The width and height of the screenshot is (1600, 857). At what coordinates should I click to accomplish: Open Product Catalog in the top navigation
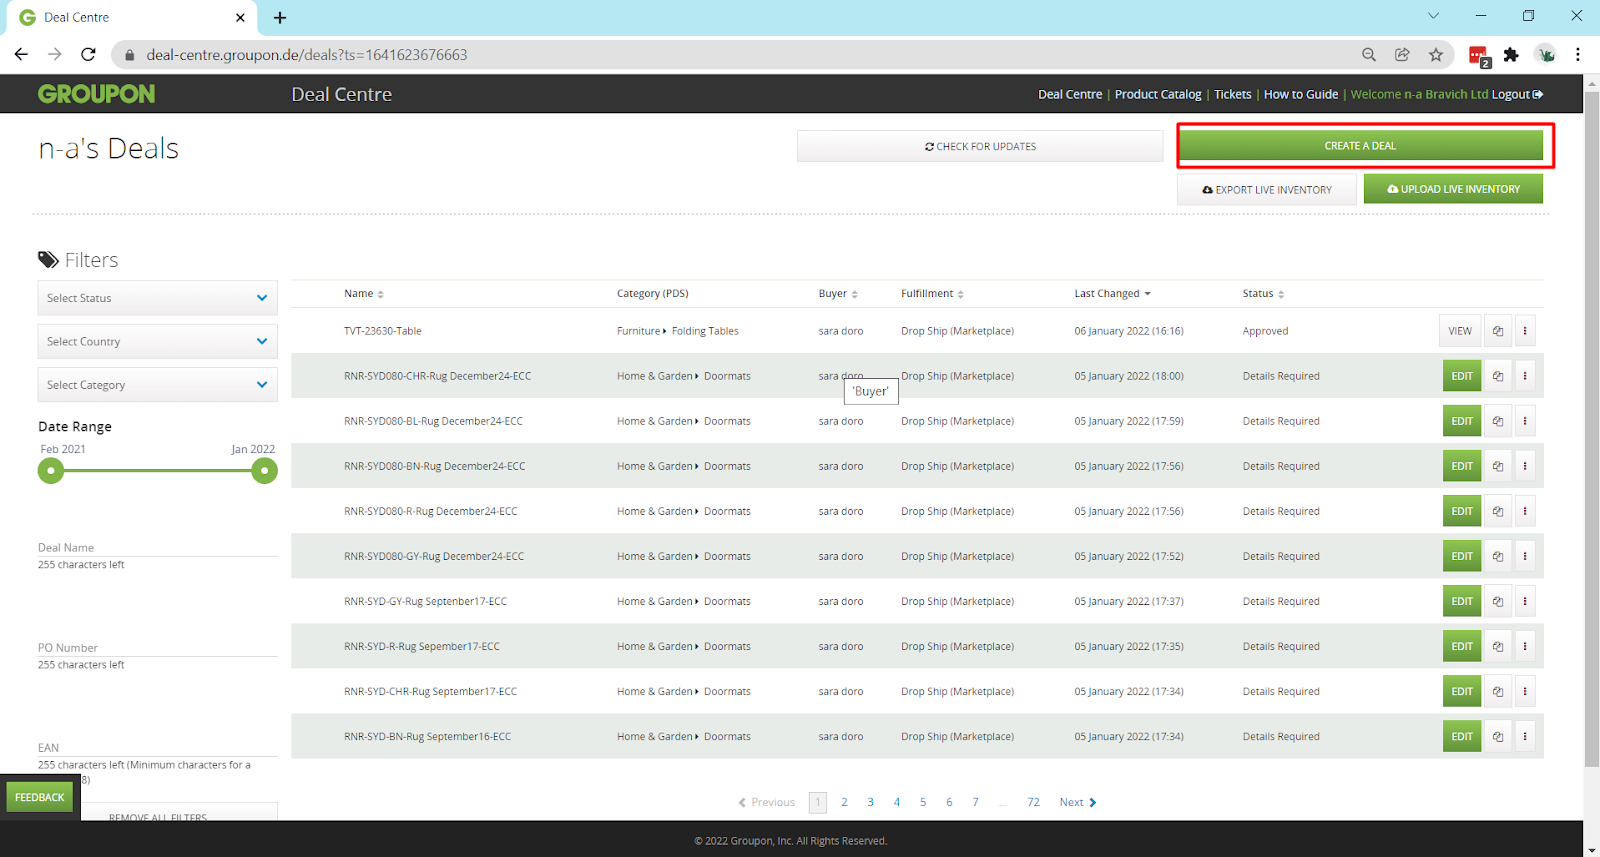[x=1158, y=94]
